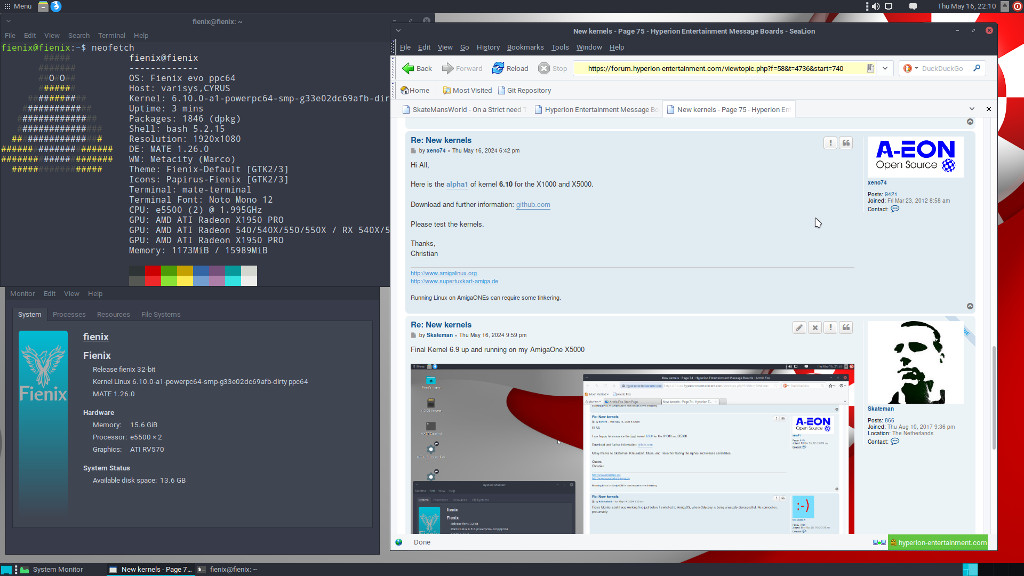This screenshot has height=576, width=1024.
Task: Click the red color block in neofetch output
Action: (x=152, y=276)
